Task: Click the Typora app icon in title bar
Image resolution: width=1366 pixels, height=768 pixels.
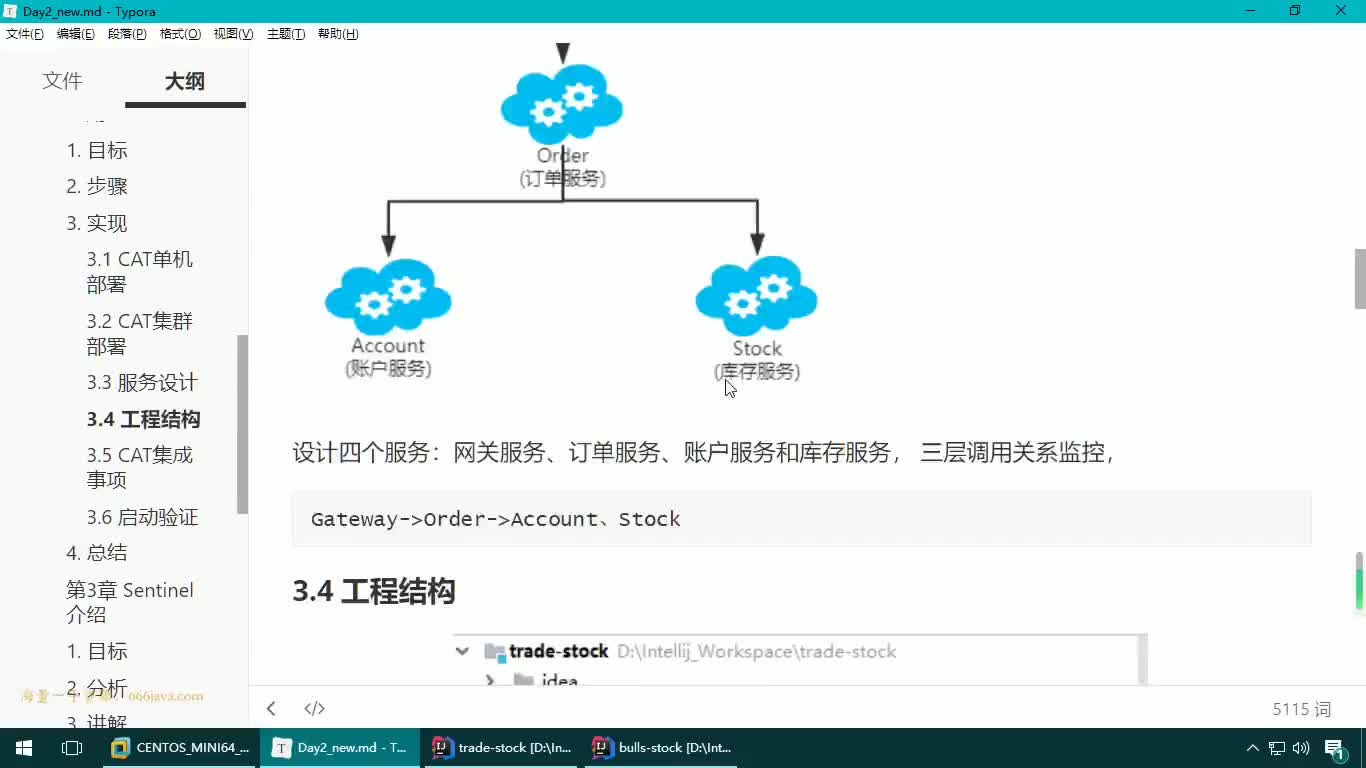Action: tap(11, 11)
